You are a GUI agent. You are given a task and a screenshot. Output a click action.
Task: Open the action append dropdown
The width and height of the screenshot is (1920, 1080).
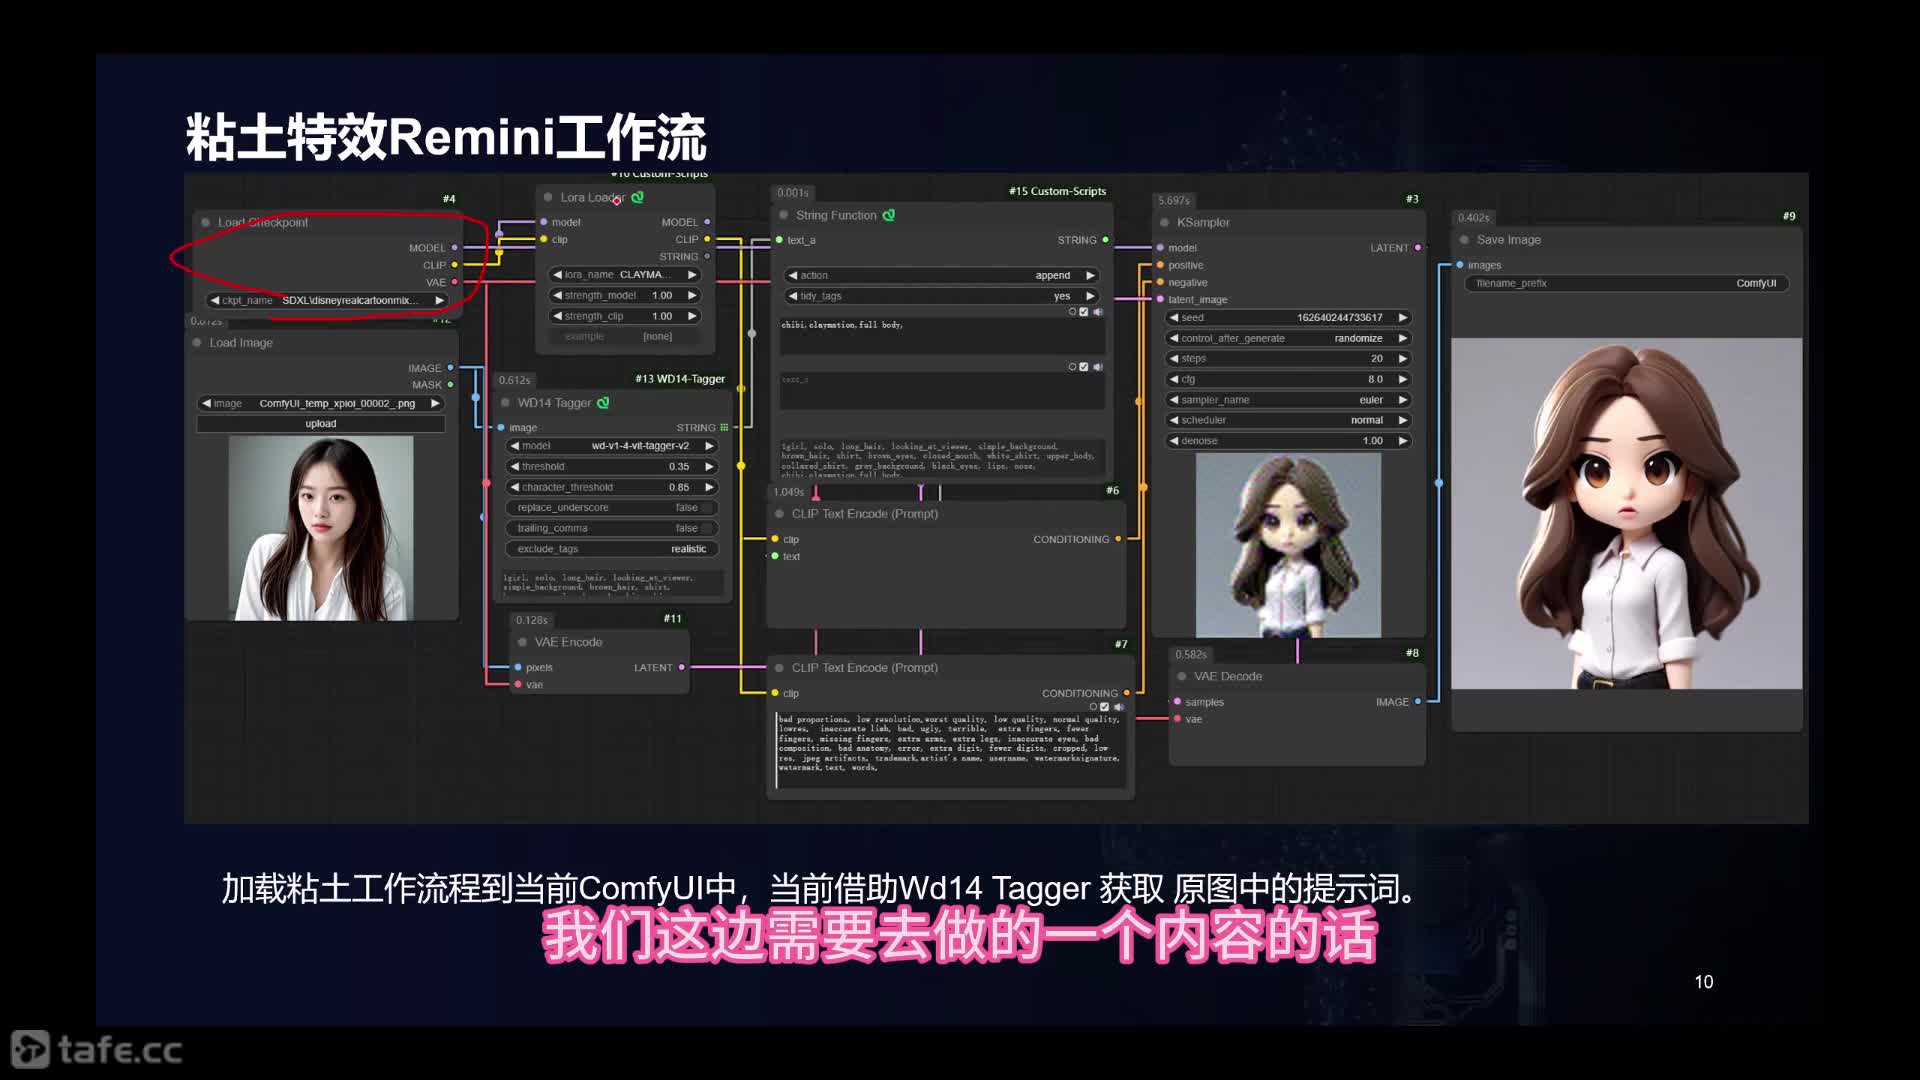pyautogui.click(x=942, y=276)
